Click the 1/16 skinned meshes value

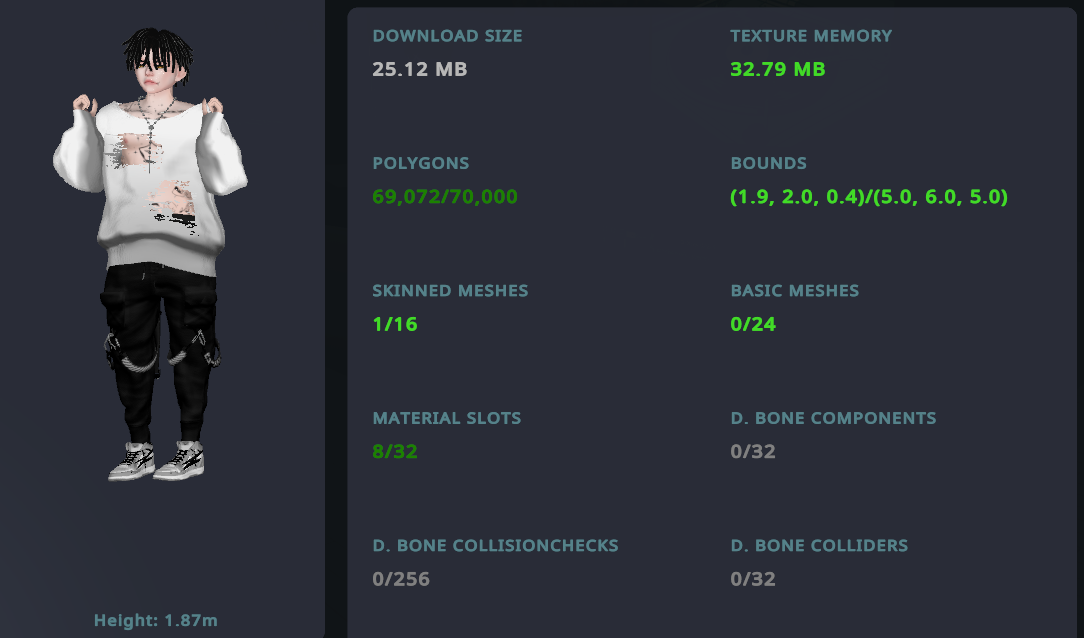pos(395,324)
